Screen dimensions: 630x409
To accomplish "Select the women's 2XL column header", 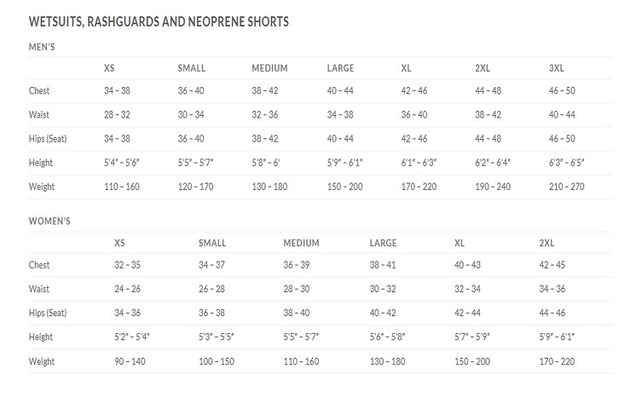I will (547, 243).
